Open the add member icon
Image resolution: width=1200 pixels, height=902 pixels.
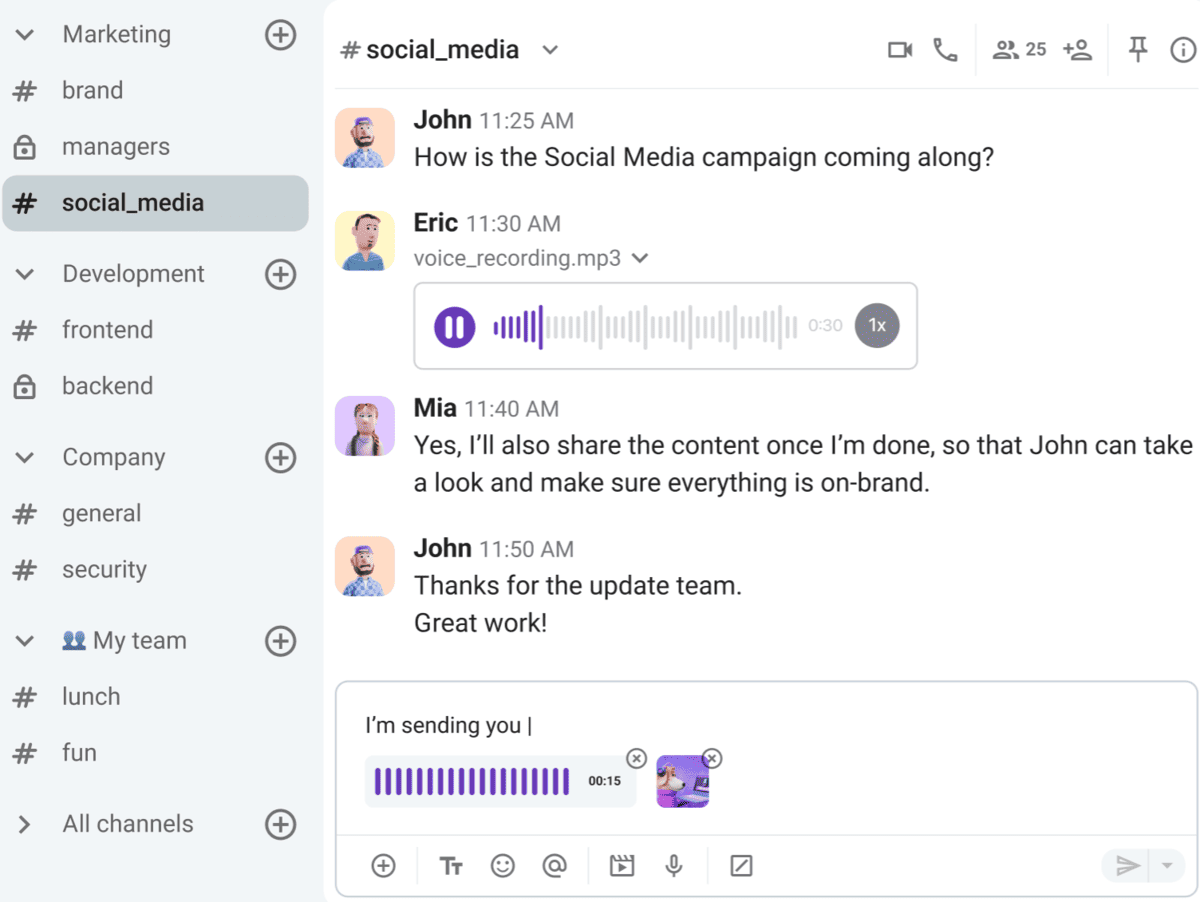click(x=1077, y=50)
